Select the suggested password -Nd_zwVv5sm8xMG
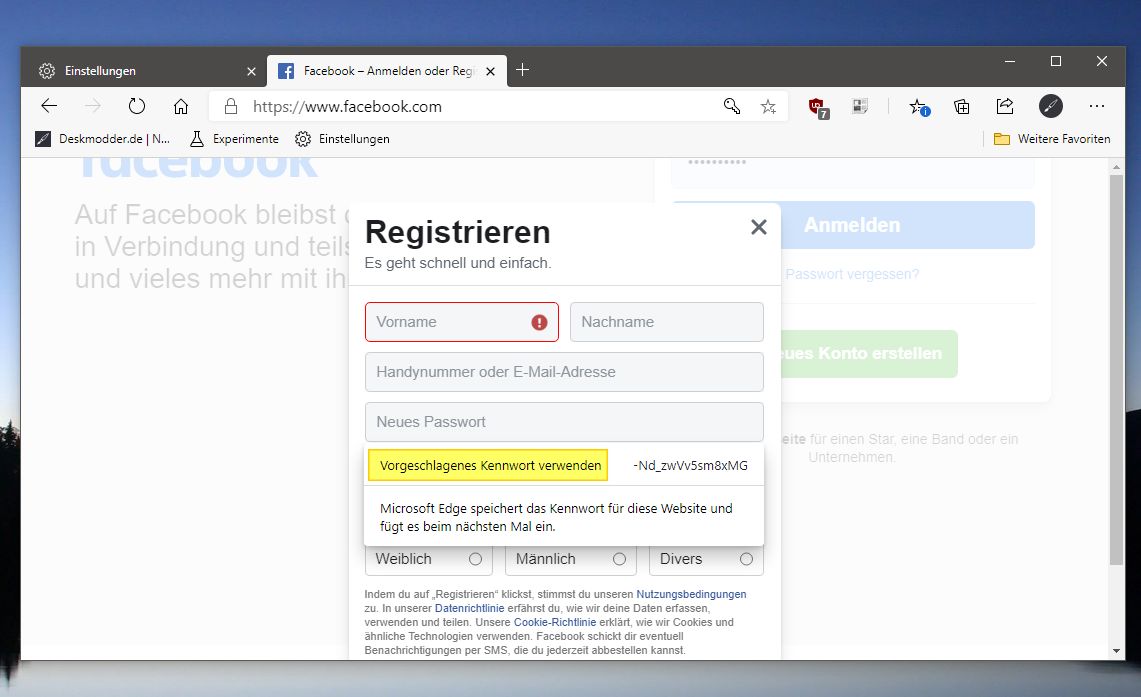Screen dimensions: 1141x697 tap(690, 466)
